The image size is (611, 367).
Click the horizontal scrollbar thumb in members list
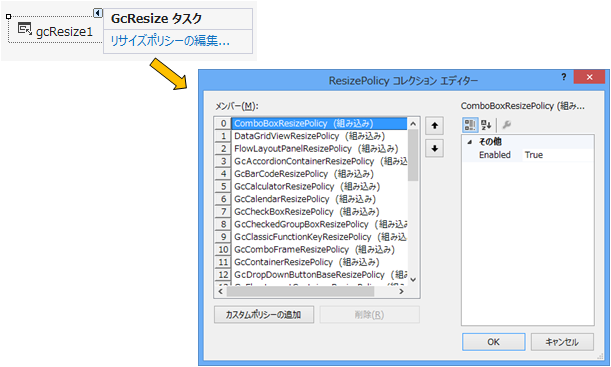click(x=300, y=291)
